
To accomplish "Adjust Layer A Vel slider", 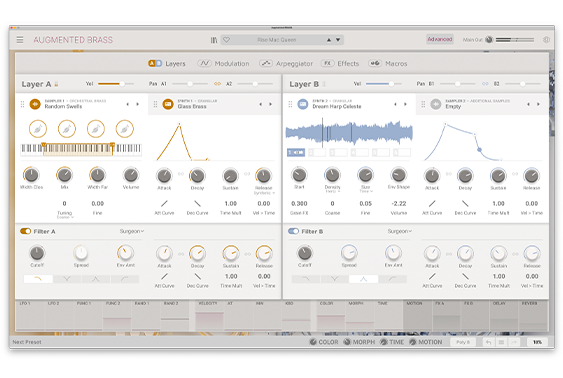I will (x=116, y=84).
